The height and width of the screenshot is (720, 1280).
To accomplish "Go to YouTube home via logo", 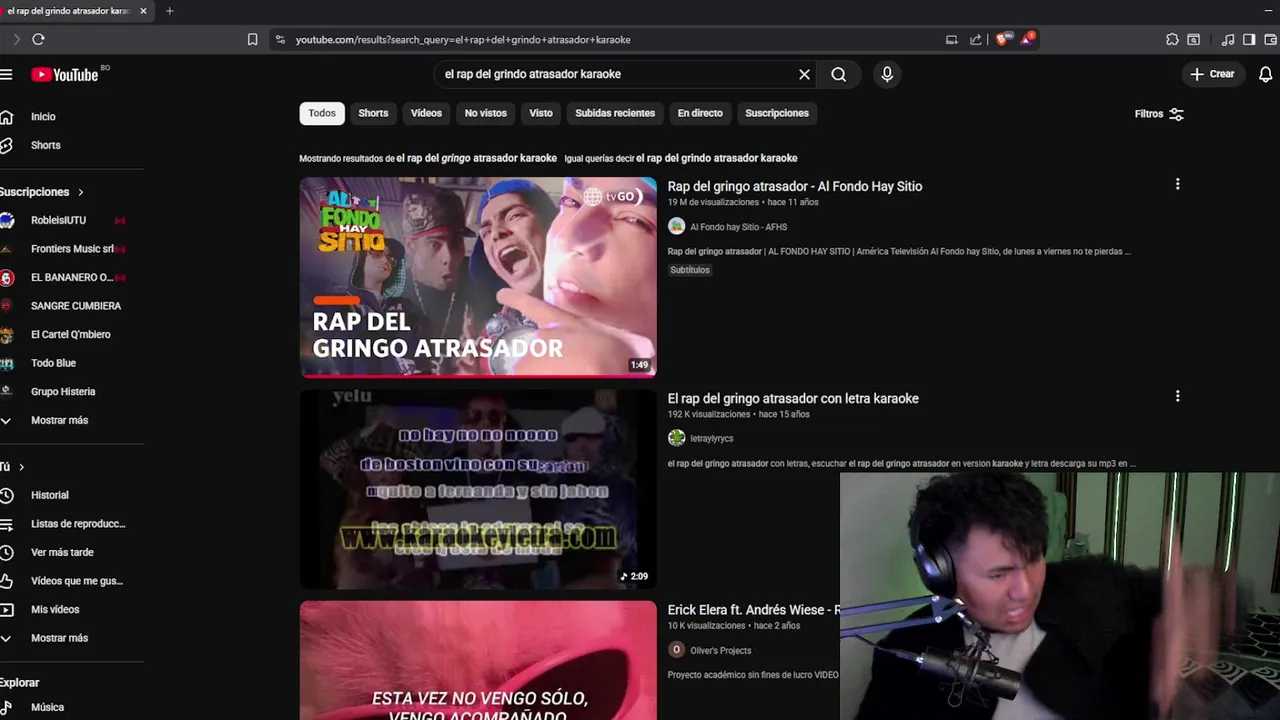I will click(x=65, y=75).
